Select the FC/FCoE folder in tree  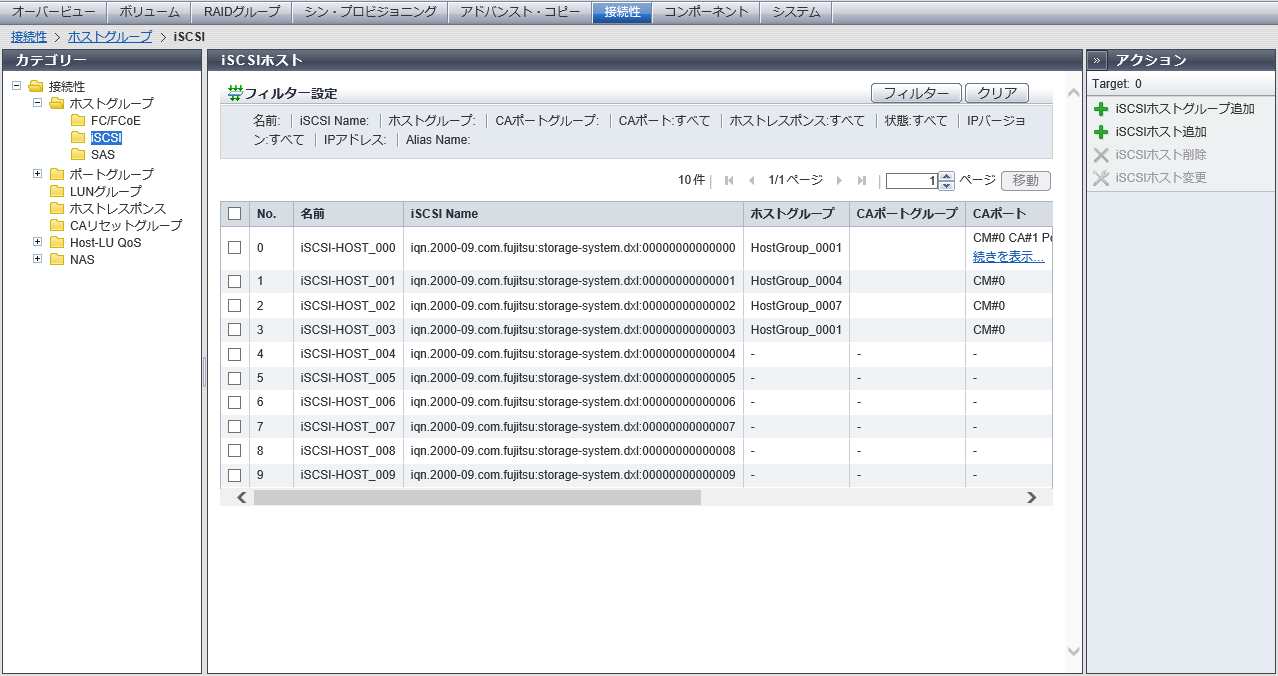coord(78,121)
